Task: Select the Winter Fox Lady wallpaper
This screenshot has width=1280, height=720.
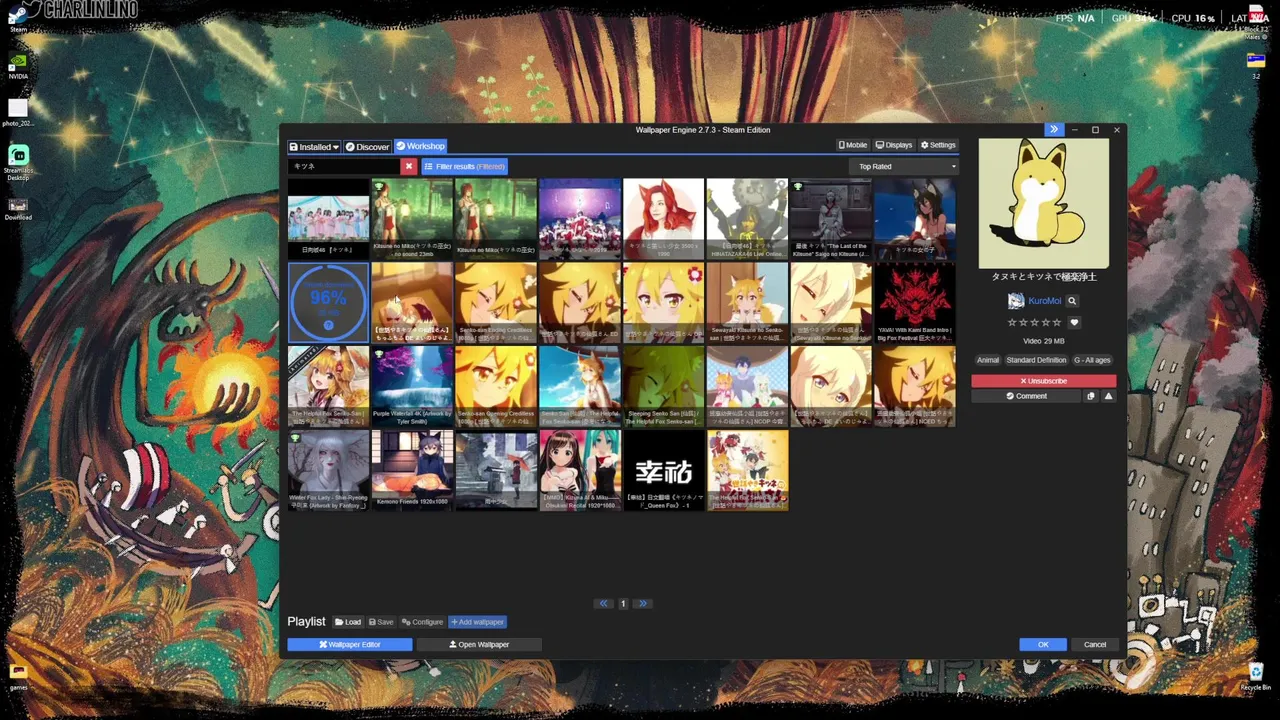Action: [x=328, y=471]
